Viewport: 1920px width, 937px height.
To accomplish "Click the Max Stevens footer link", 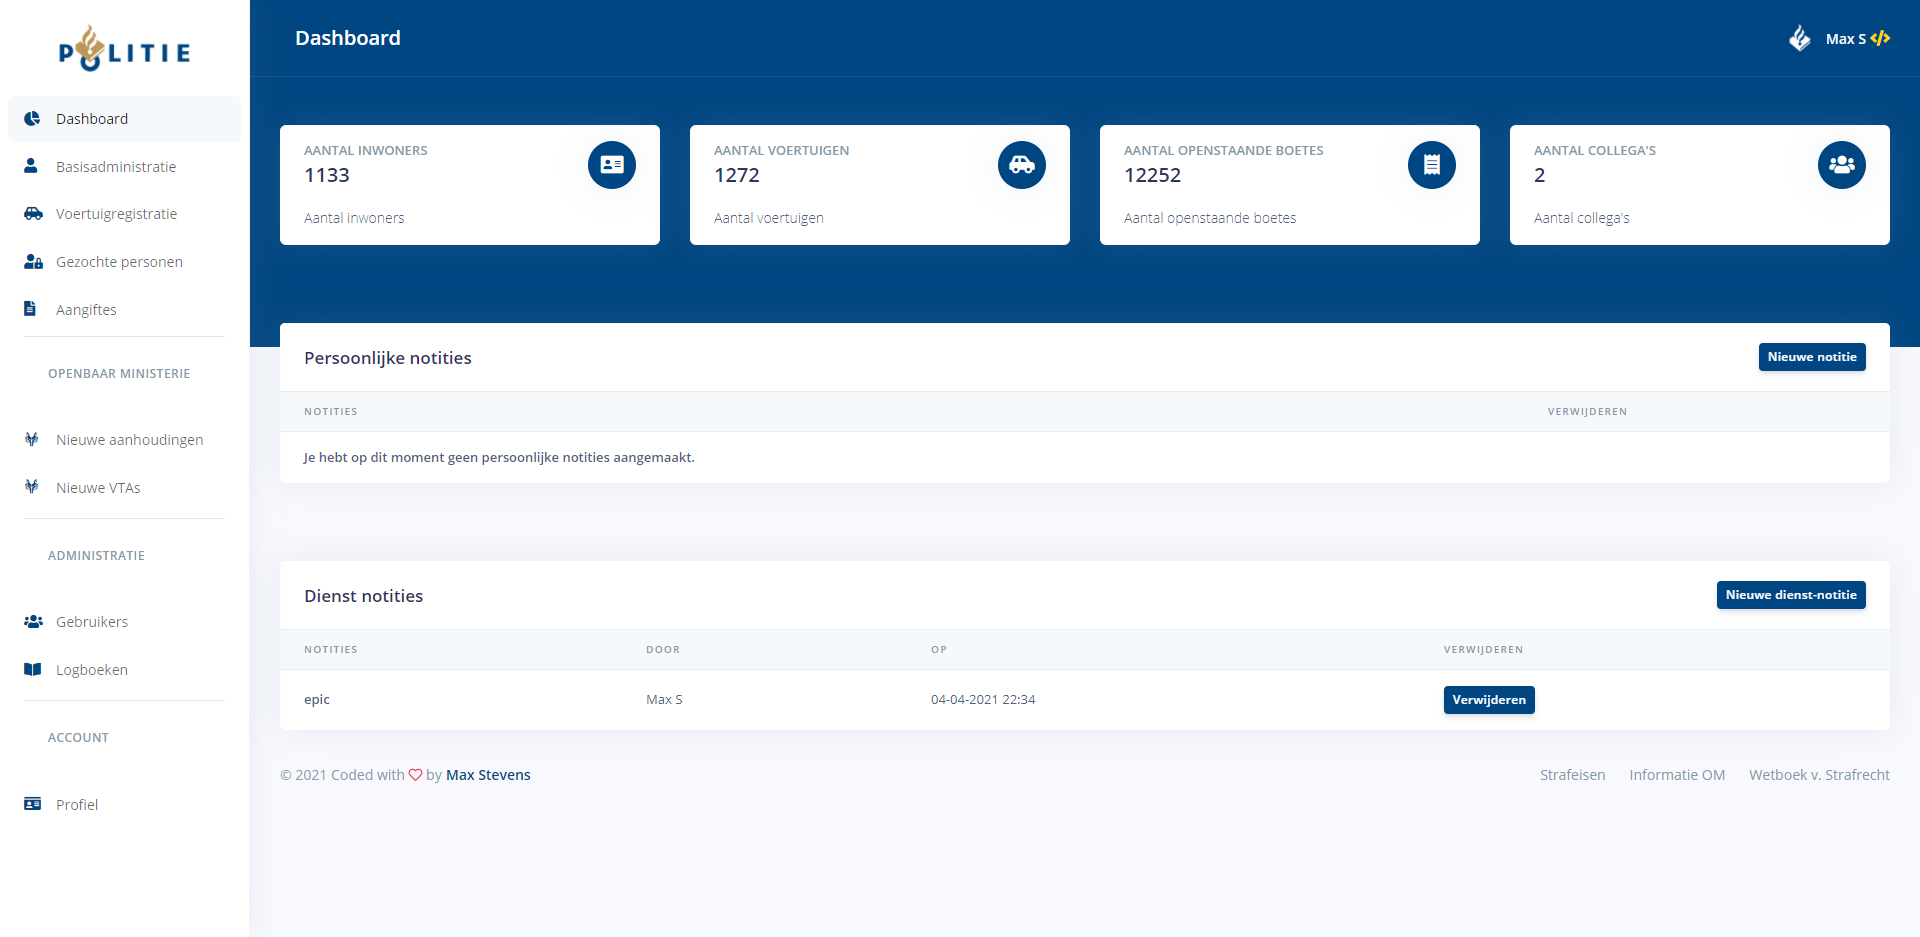I will coord(488,775).
